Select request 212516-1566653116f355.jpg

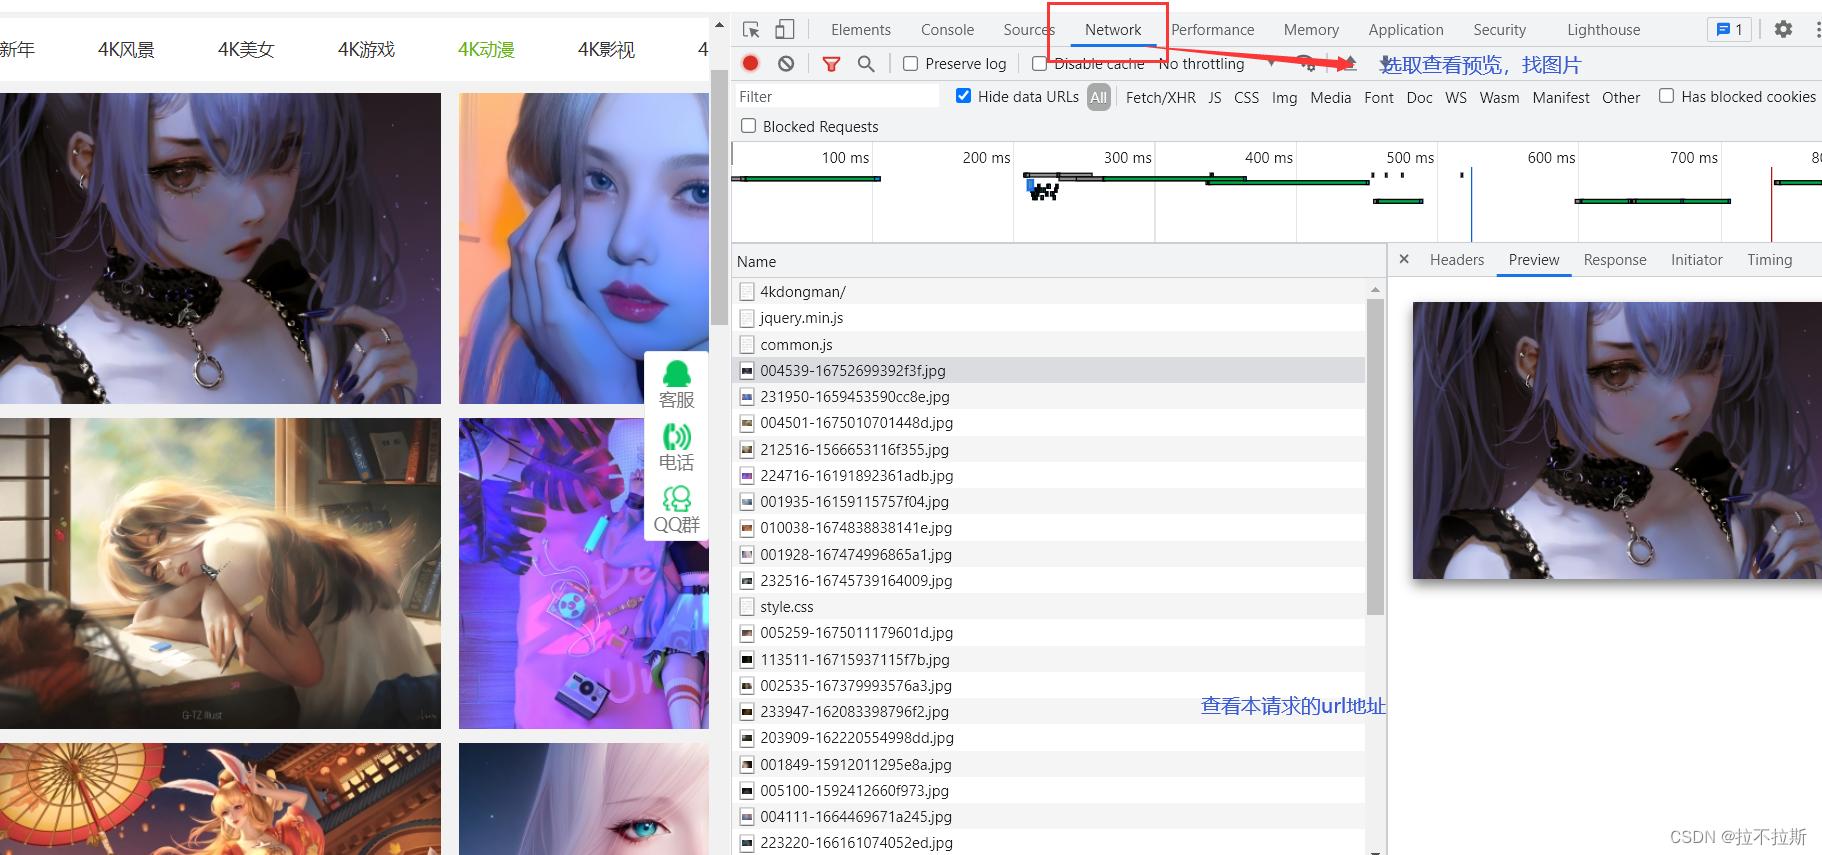(1049, 449)
